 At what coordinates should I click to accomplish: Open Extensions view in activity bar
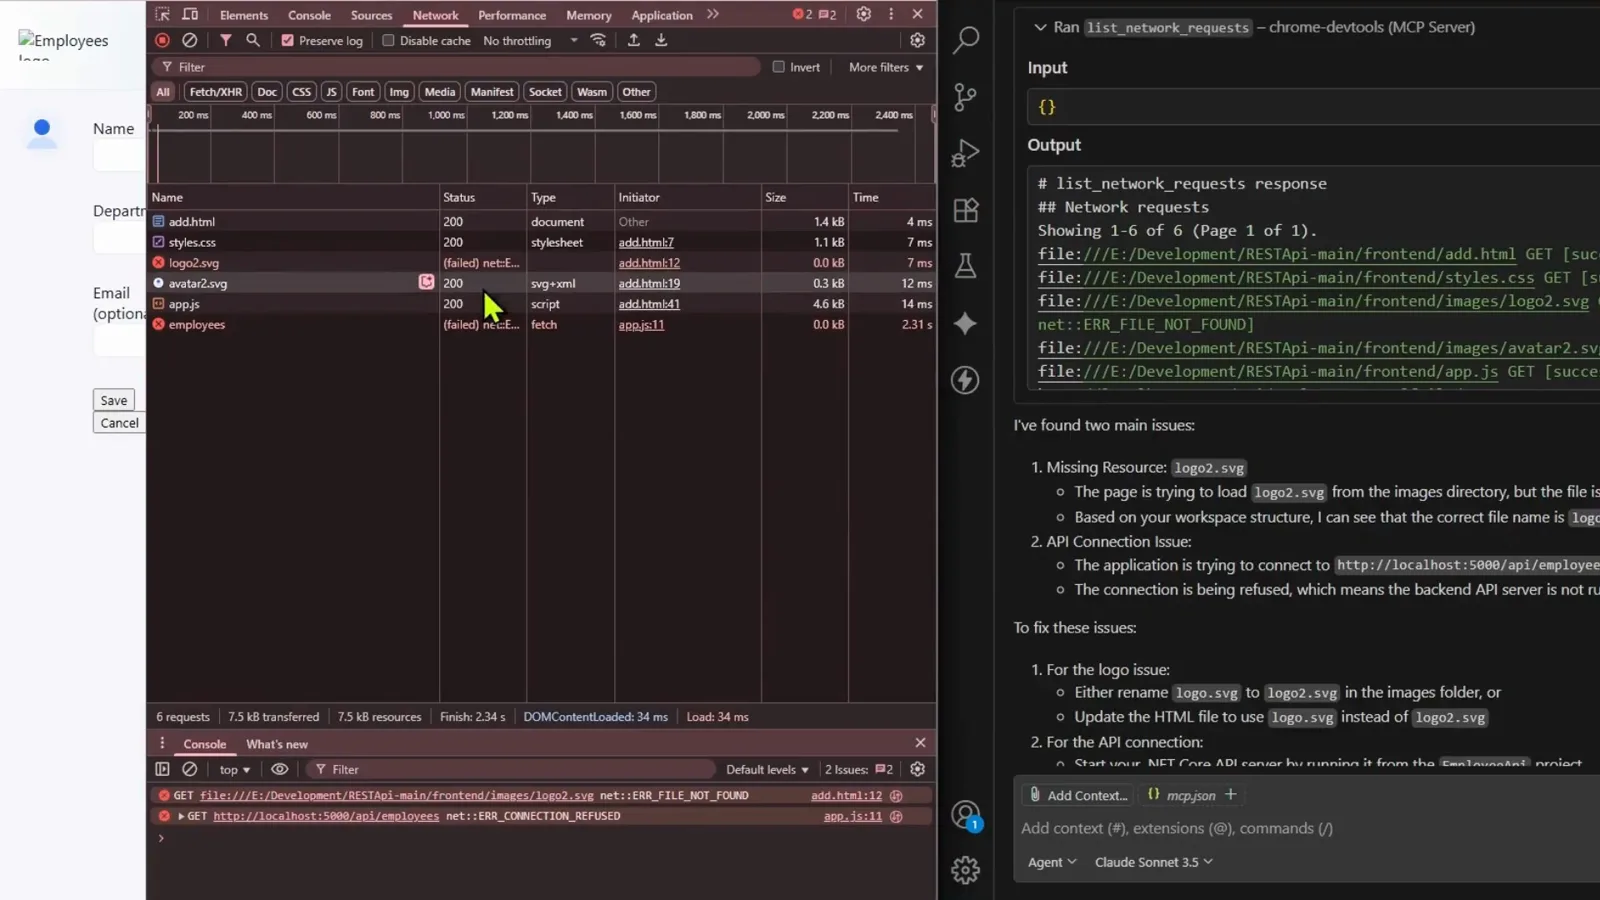966,210
